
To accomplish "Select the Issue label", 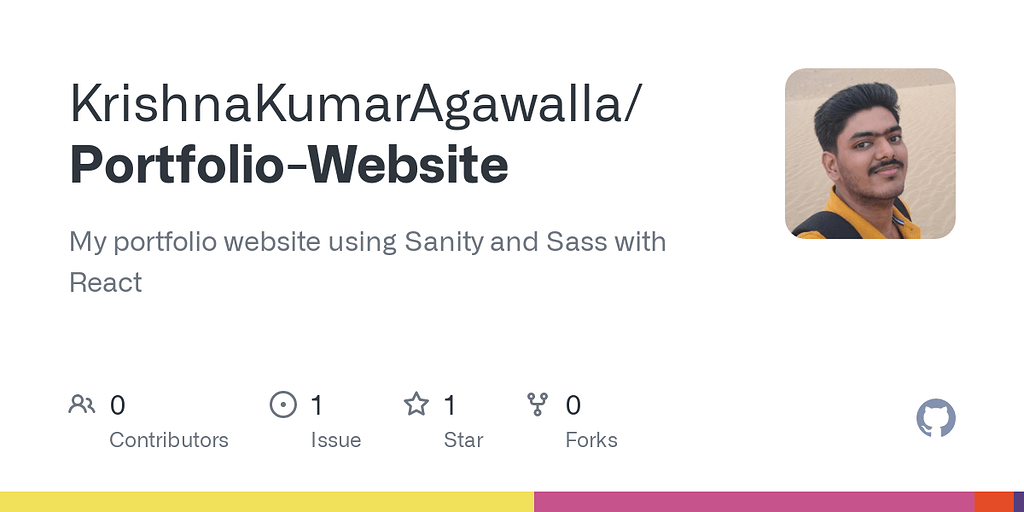I will (336, 440).
